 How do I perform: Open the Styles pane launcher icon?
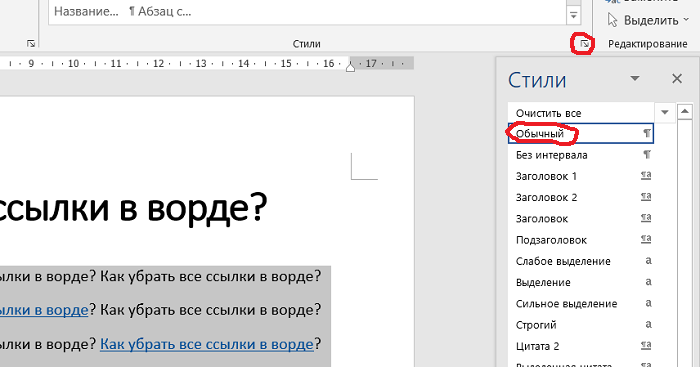click(x=584, y=44)
